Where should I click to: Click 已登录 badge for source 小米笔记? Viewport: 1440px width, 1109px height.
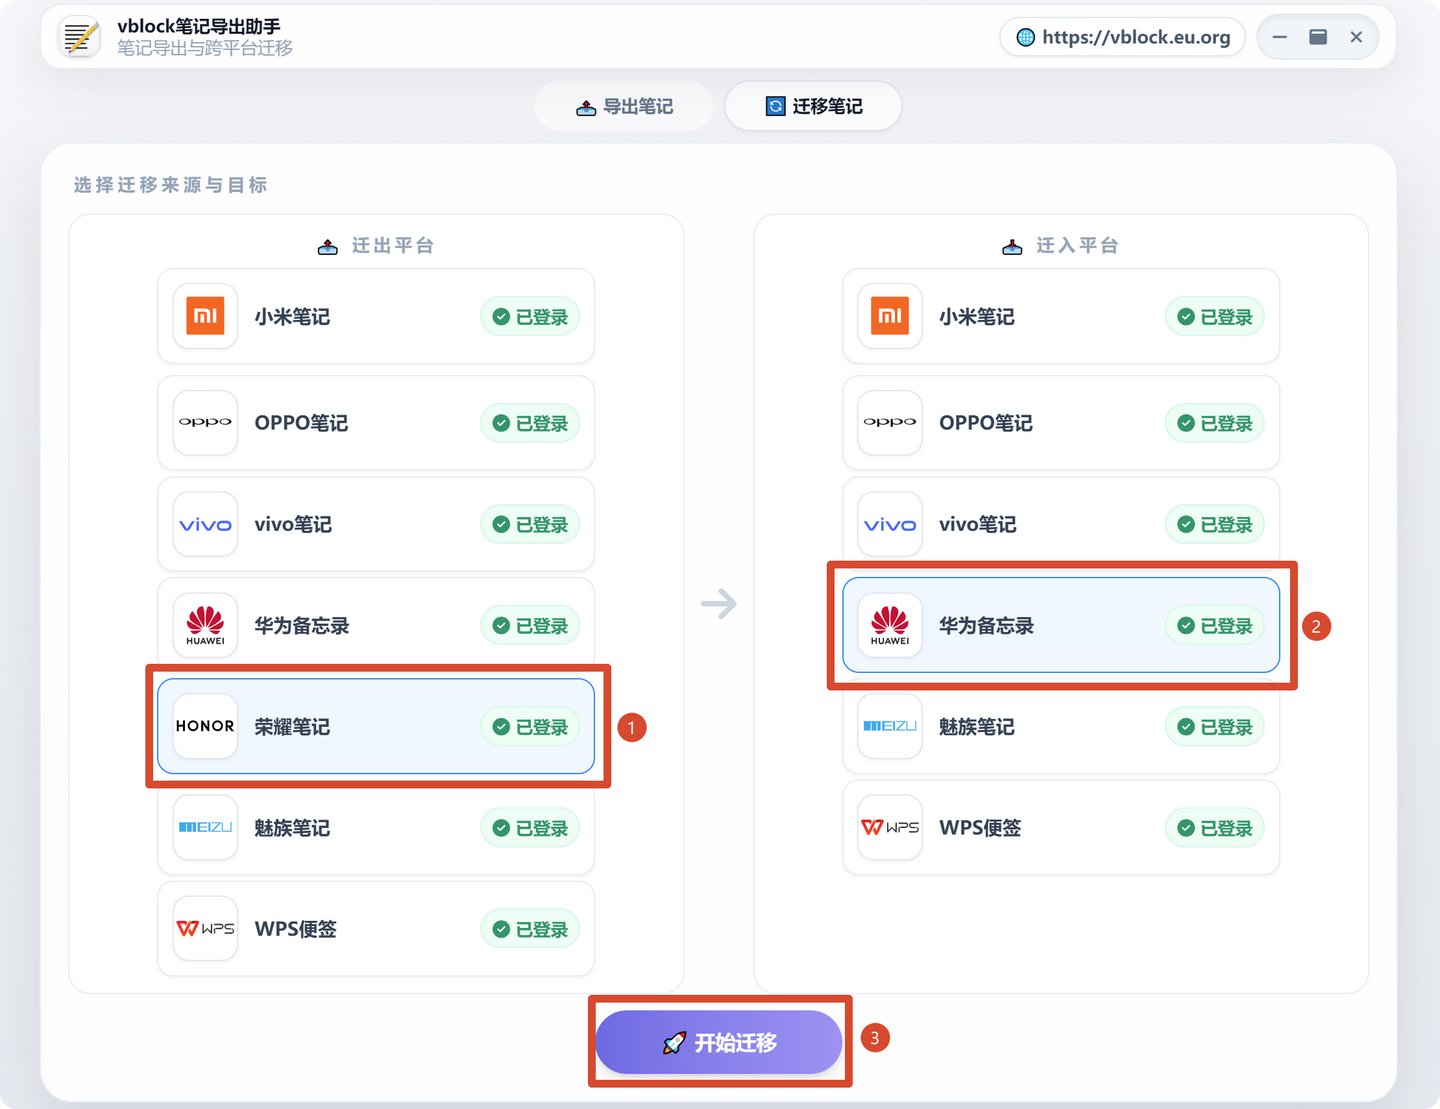point(530,317)
